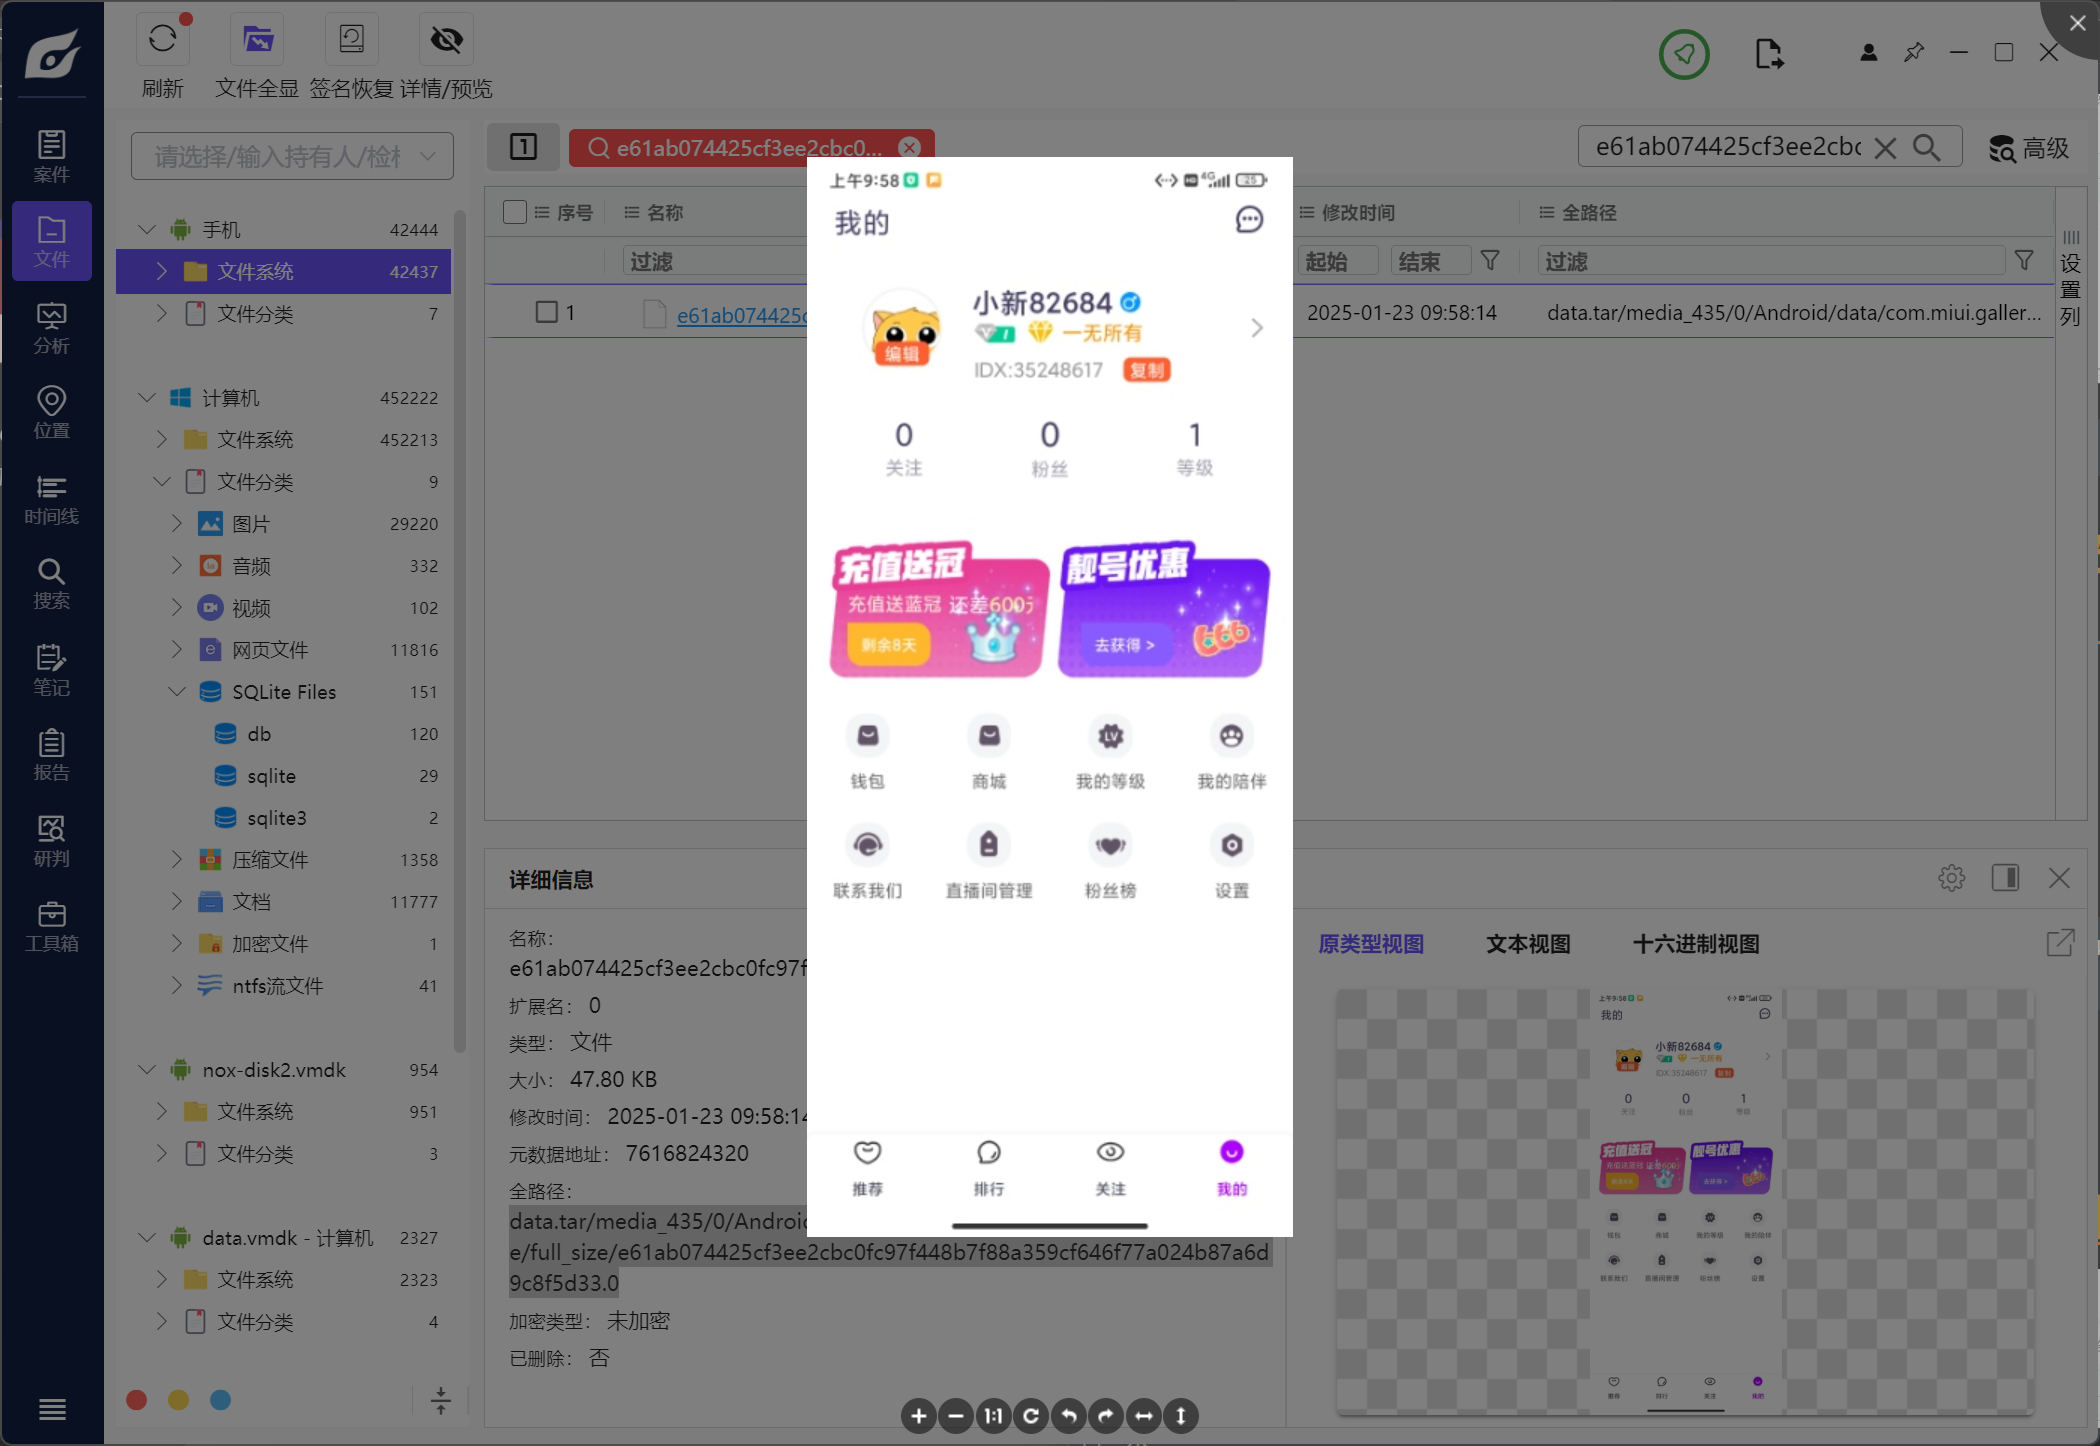Click the 高级 advanced search button
The width and height of the screenshot is (2100, 1446).
(2028, 148)
